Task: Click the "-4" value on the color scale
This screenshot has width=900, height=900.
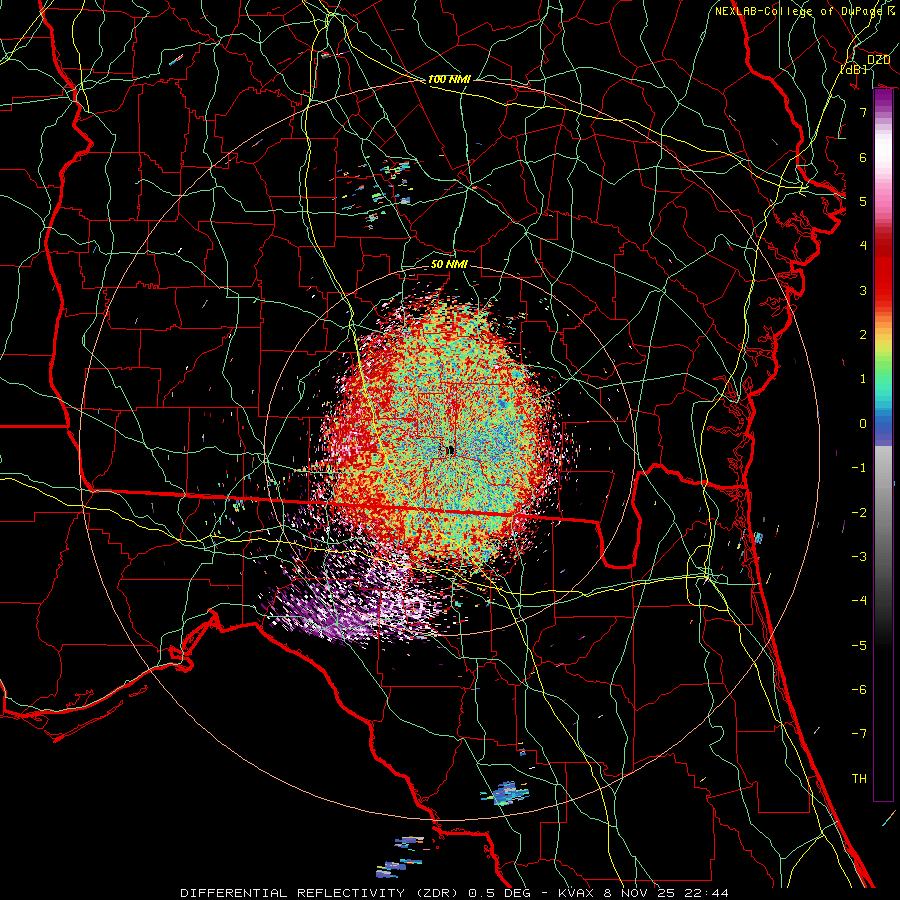Action: tap(859, 601)
